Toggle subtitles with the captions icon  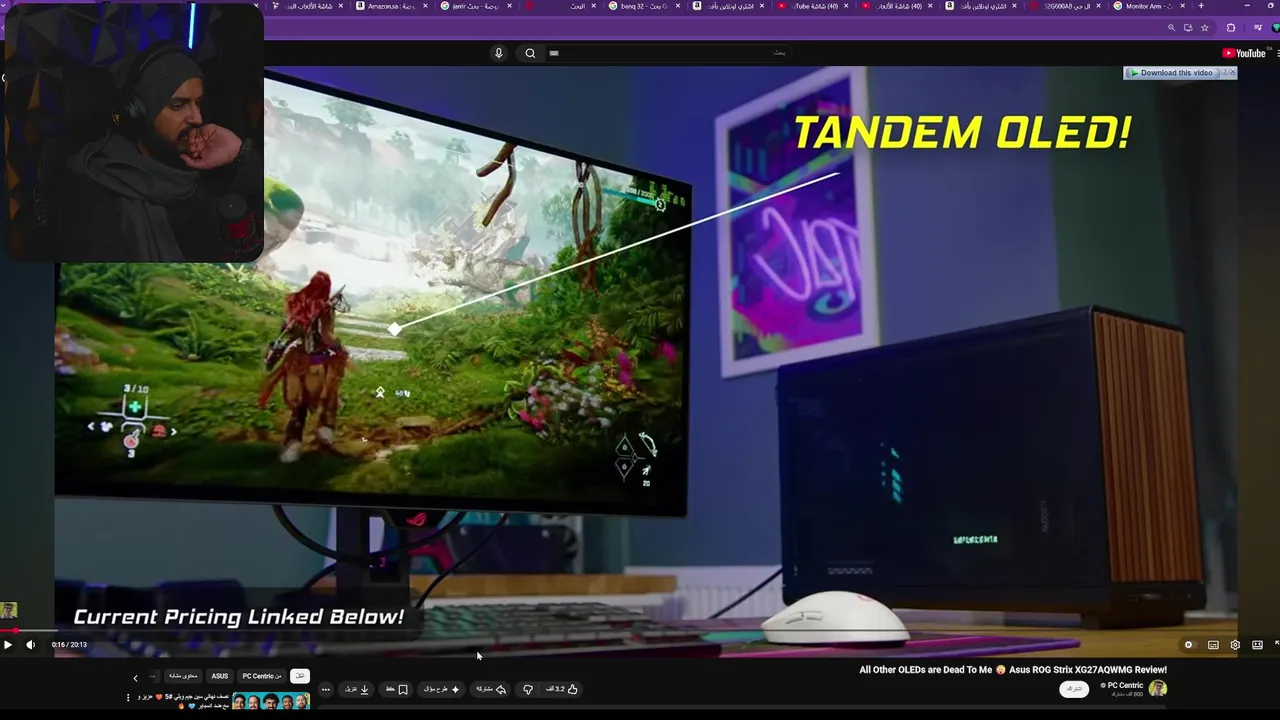[x=1213, y=645]
